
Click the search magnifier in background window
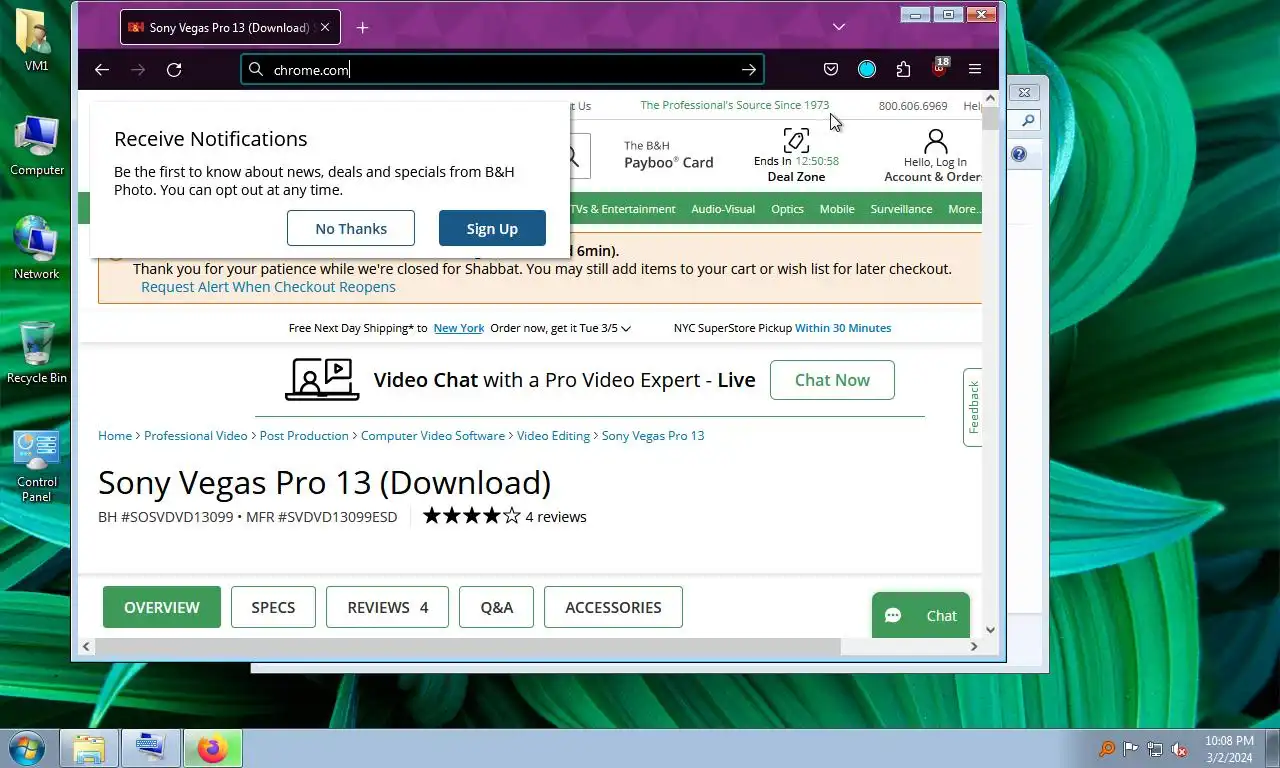(x=1027, y=121)
